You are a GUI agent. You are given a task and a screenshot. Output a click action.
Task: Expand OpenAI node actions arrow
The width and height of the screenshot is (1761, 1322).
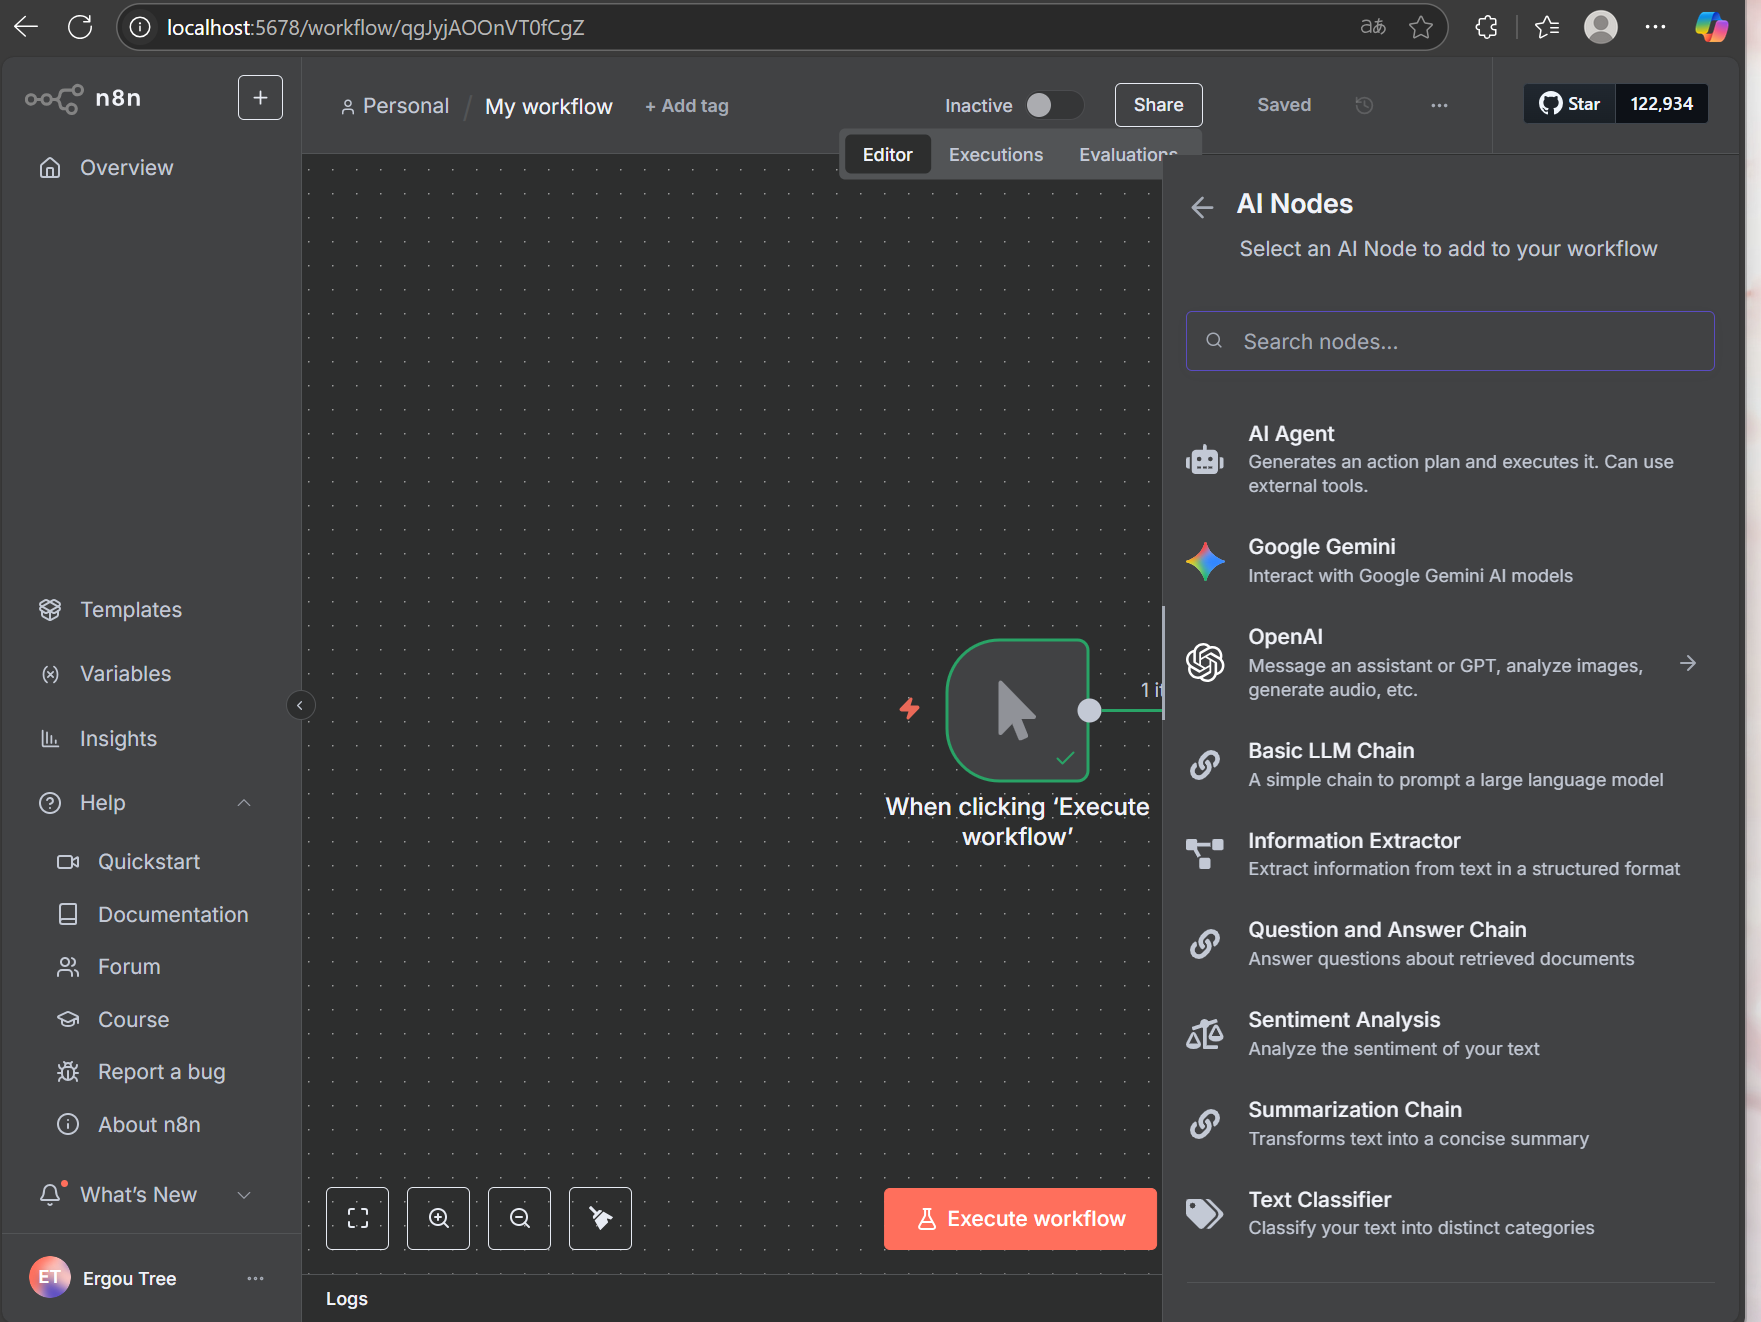pos(1688,663)
